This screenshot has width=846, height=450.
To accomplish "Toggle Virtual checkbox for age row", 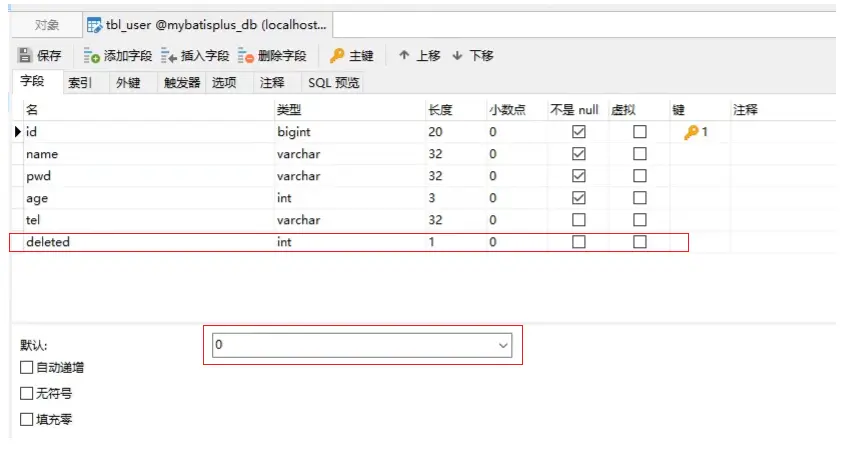I will (x=640, y=198).
